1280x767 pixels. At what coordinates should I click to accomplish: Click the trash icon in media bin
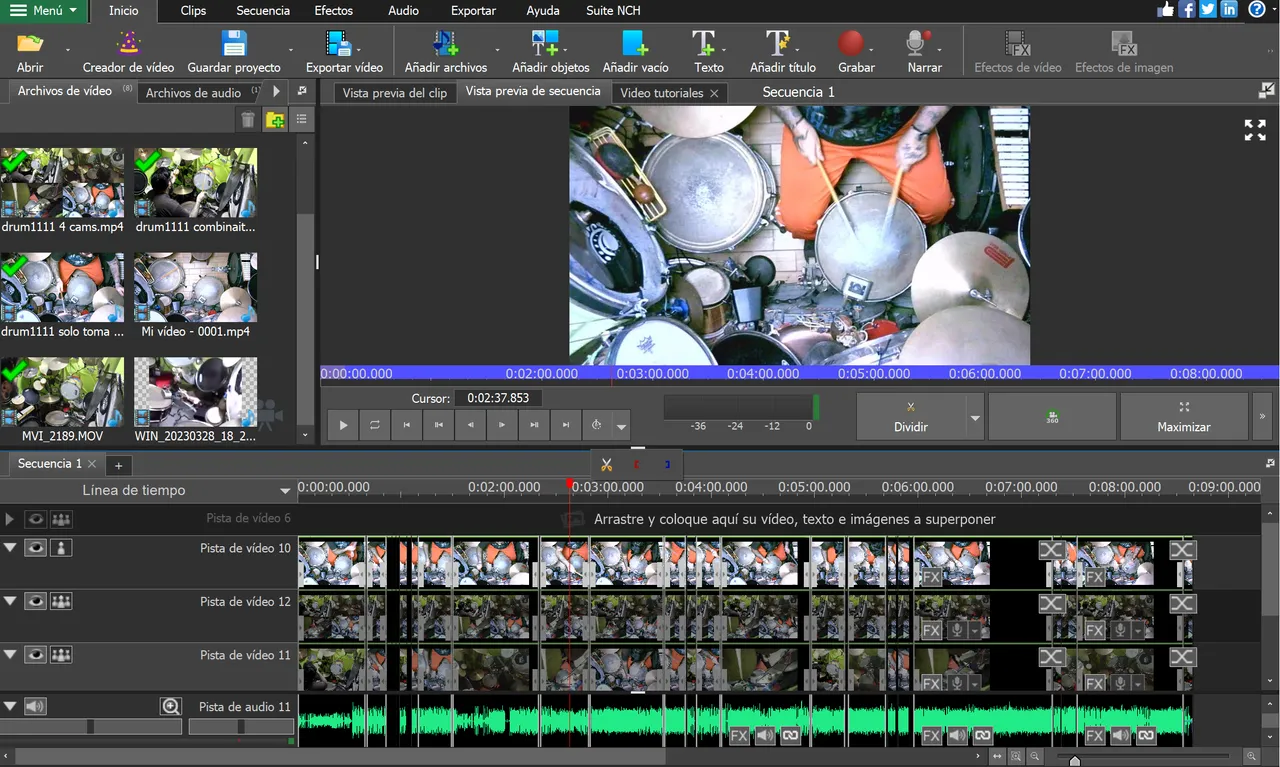[x=248, y=120]
